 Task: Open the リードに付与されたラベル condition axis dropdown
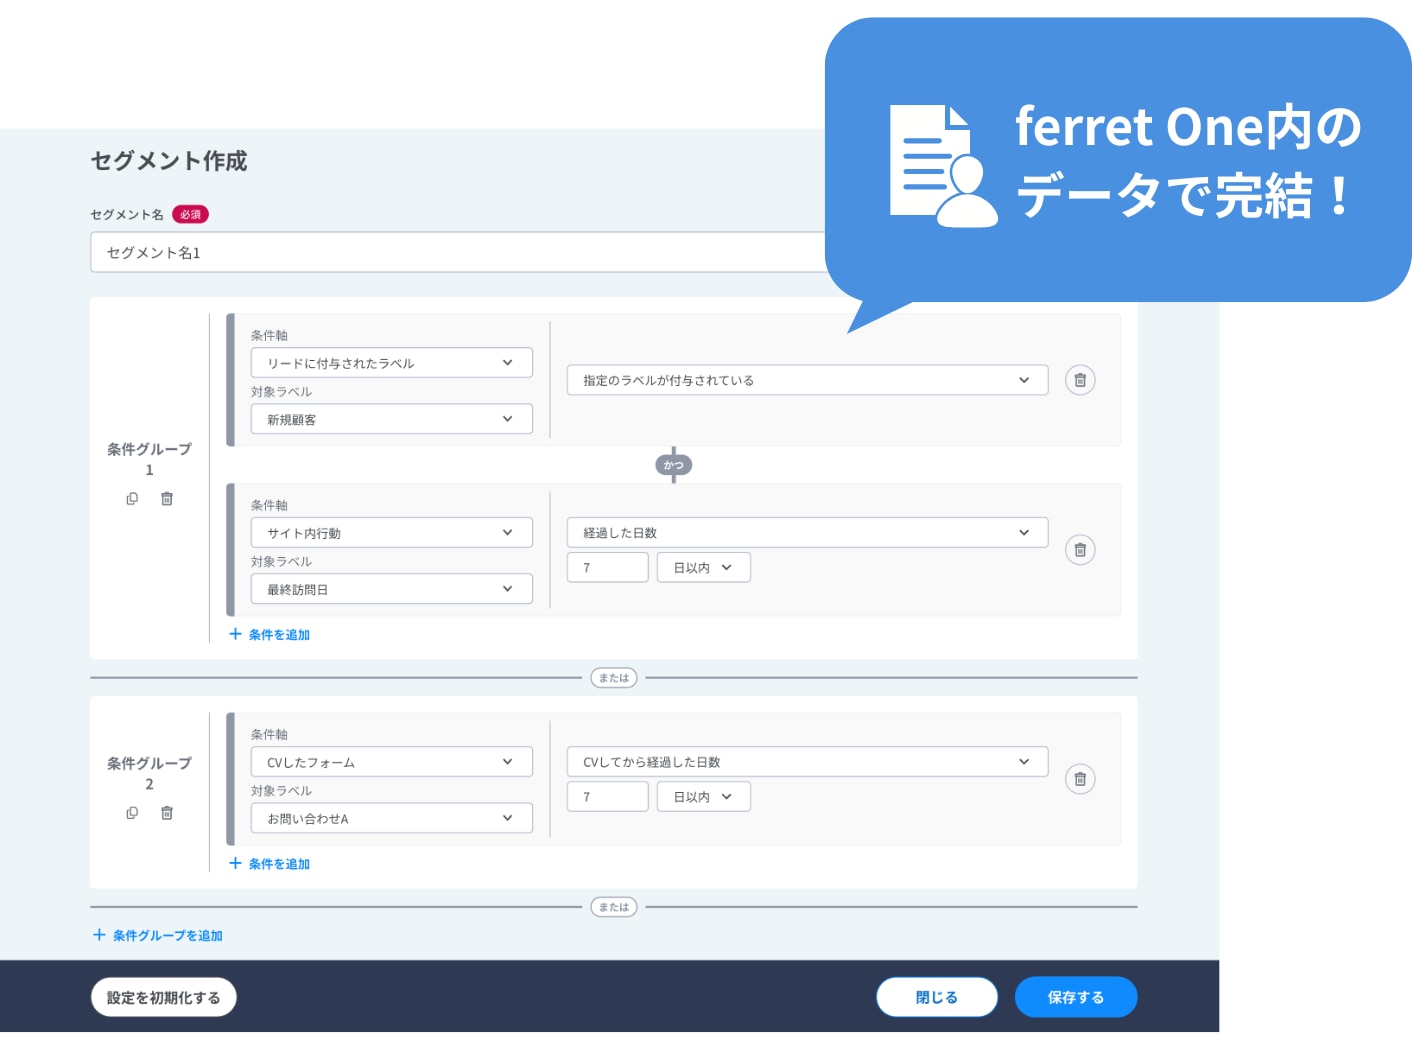point(391,363)
